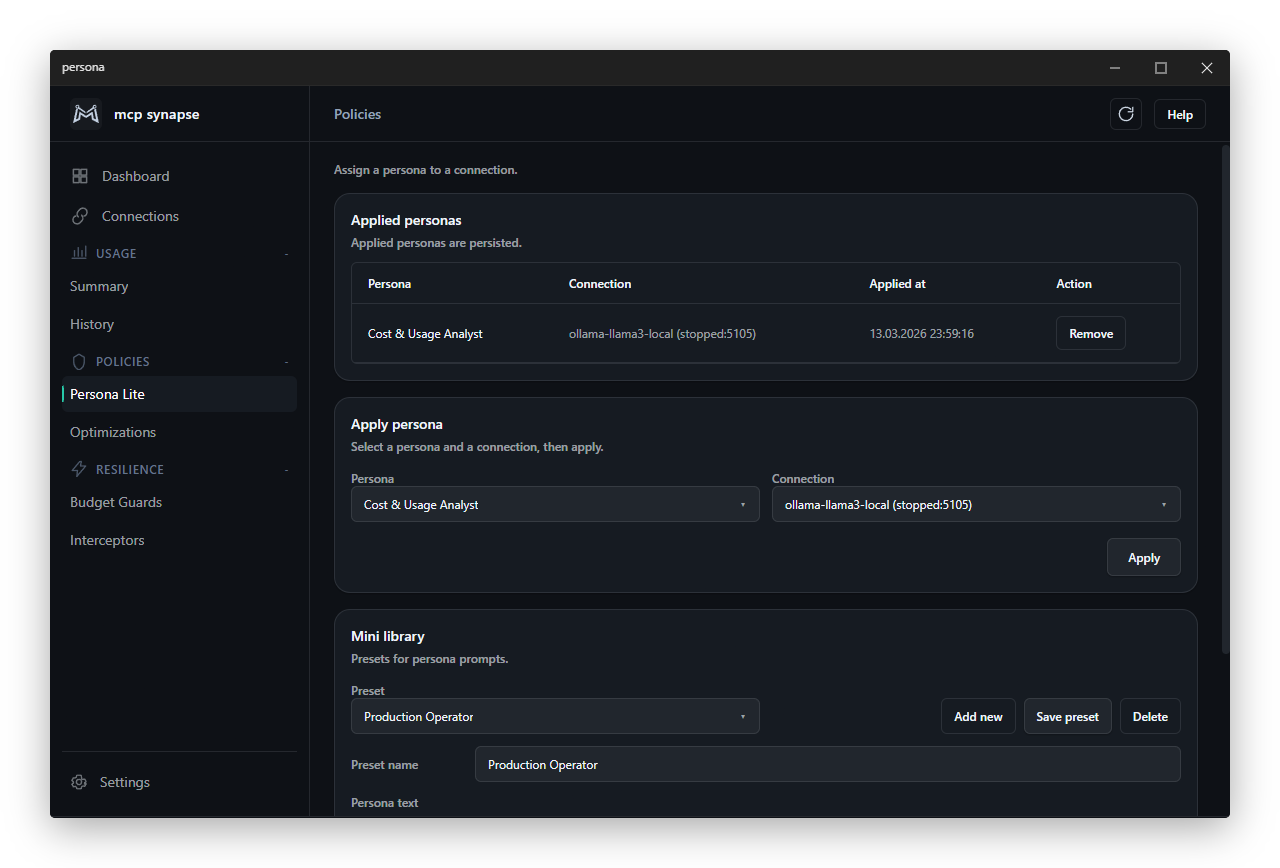Expand the Preset dropdown

coord(555,716)
